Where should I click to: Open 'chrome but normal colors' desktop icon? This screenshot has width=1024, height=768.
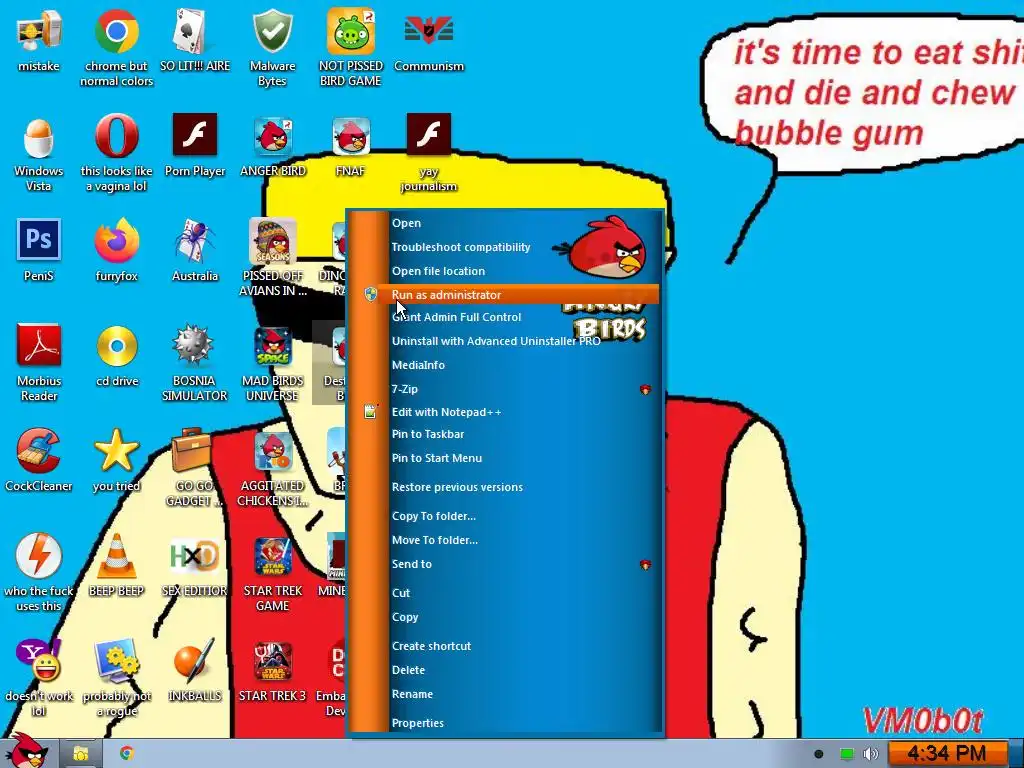click(x=116, y=31)
